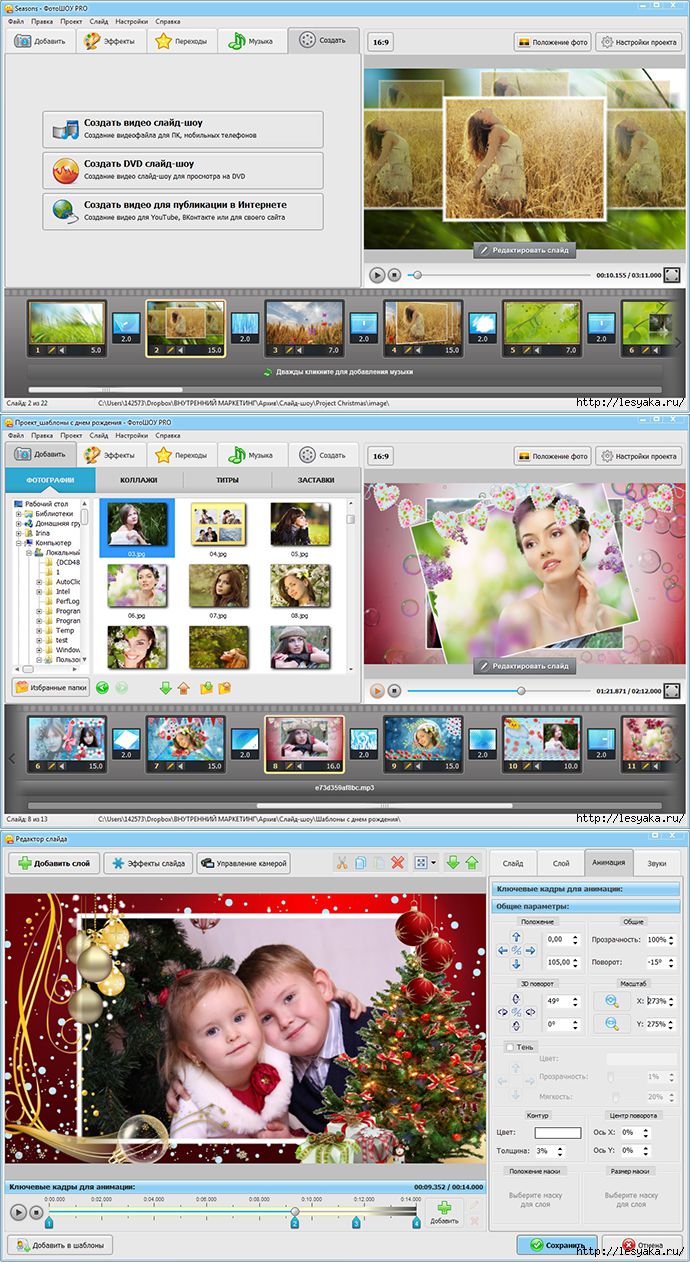Select keyframe marker 2 on the animation timeline

[294, 1222]
